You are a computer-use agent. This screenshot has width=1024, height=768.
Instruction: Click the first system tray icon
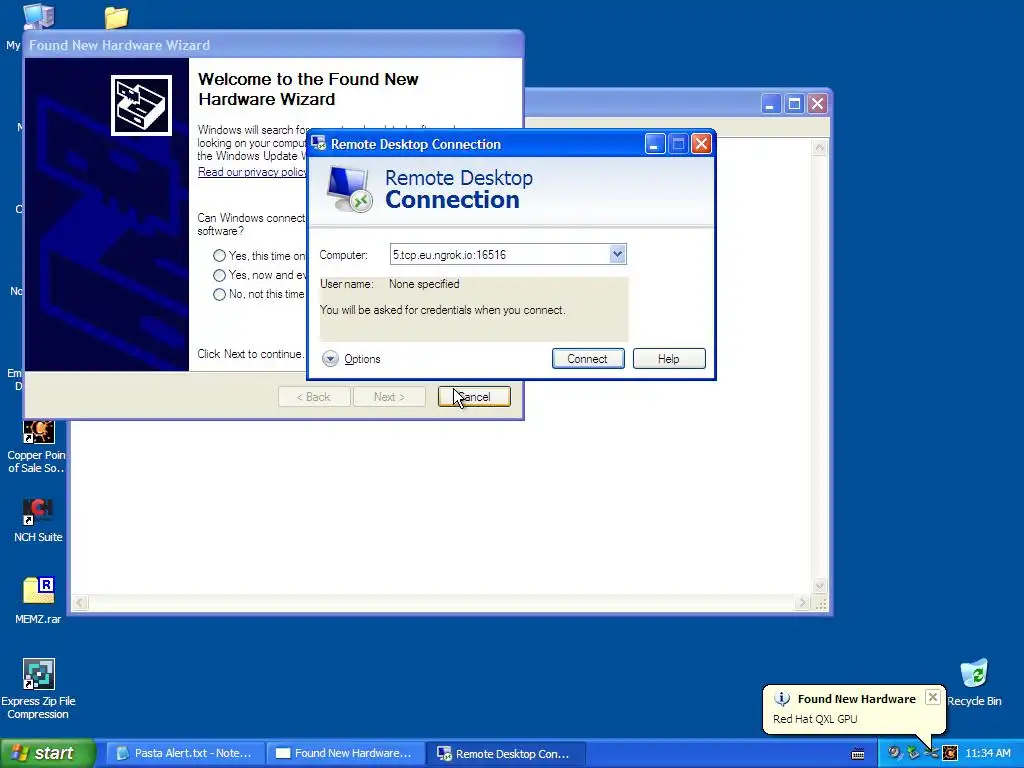click(x=894, y=753)
